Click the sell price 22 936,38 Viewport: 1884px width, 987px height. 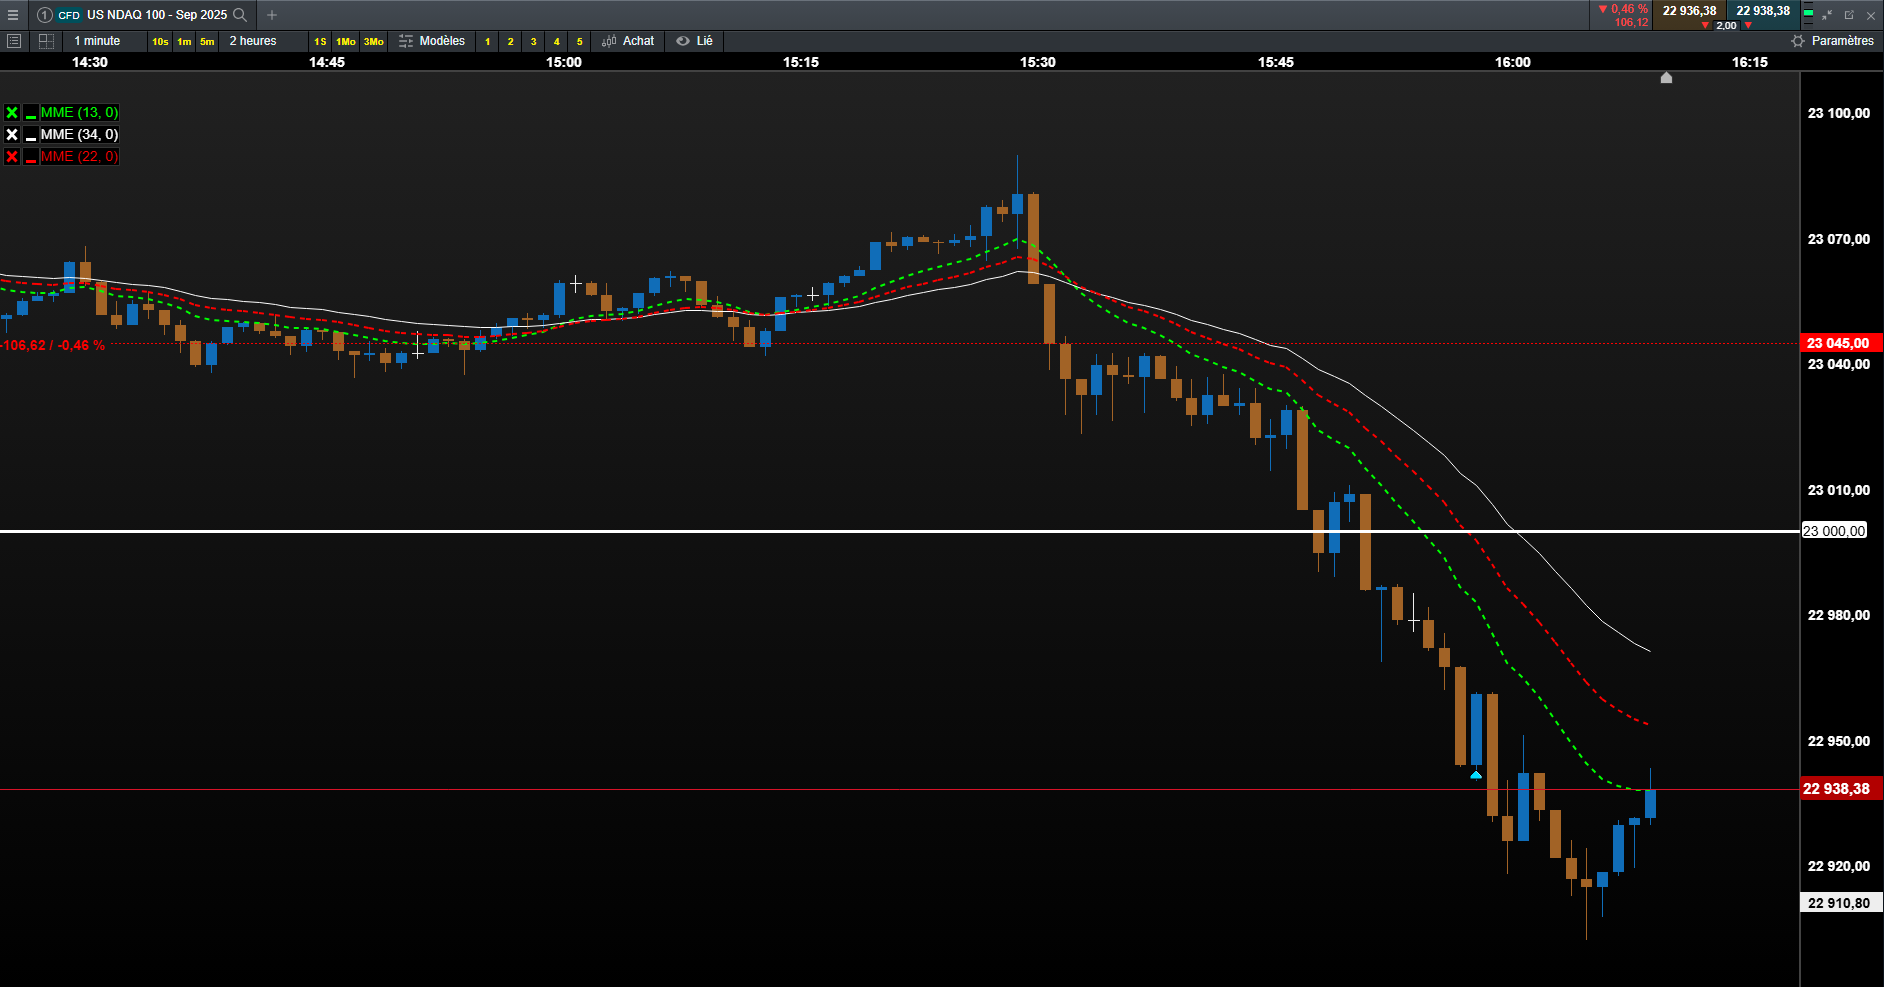[1690, 11]
